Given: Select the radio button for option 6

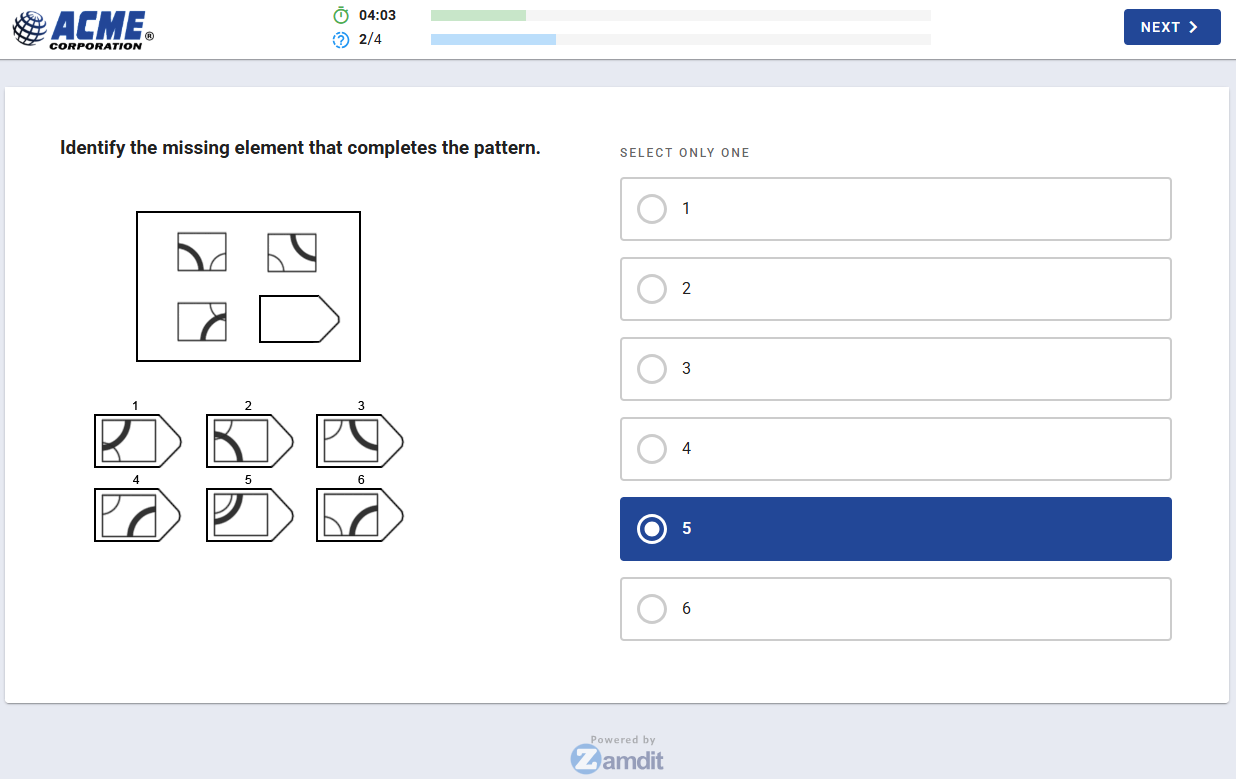Looking at the screenshot, I should tap(652, 609).
